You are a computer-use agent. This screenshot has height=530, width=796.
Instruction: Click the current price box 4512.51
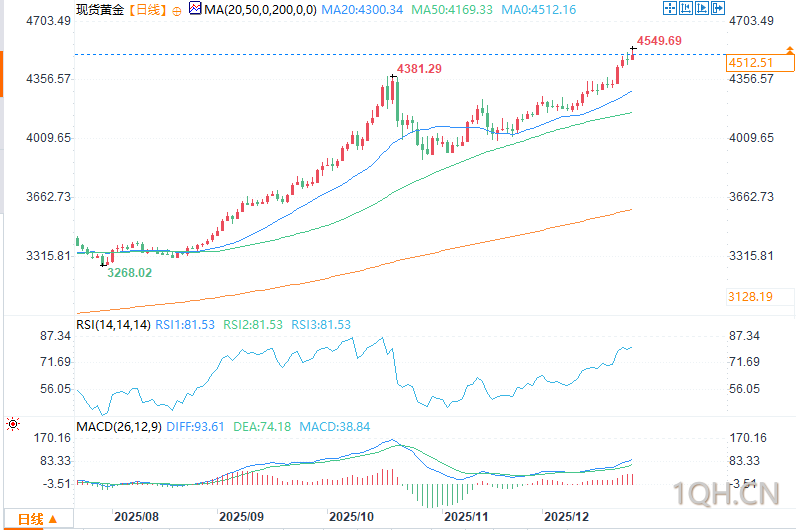coord(760,63)
